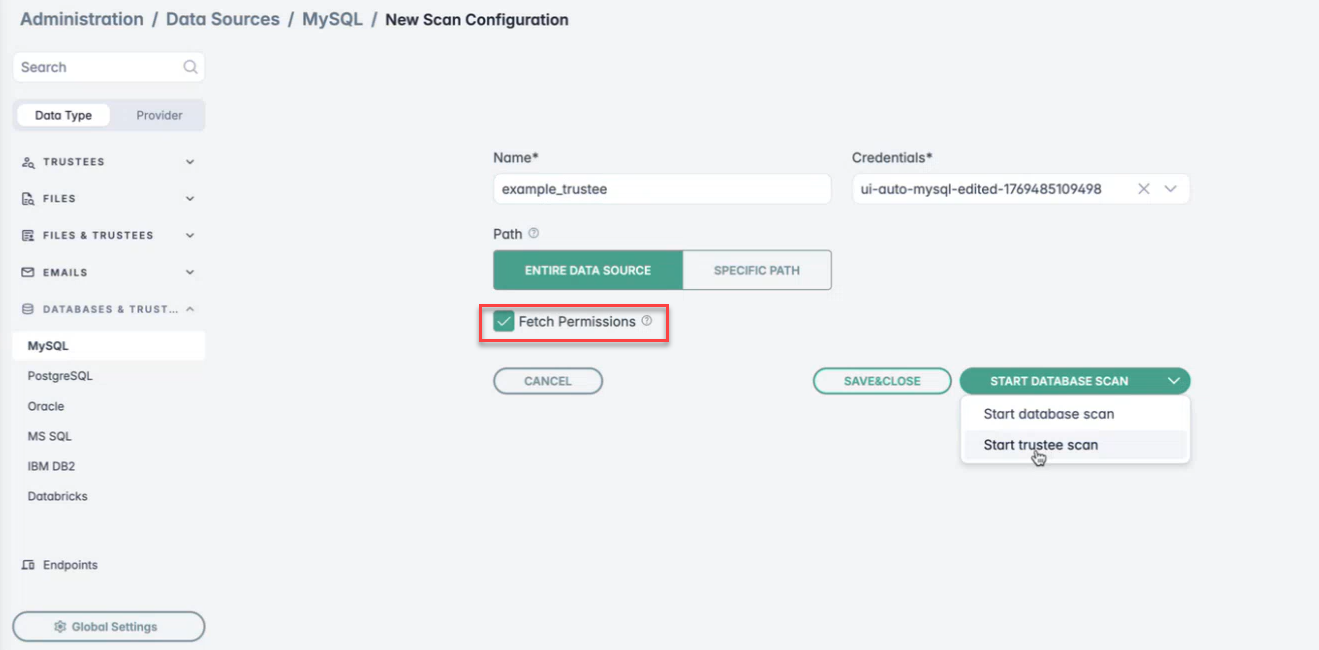Viewport: 1319px width, 650px height.
Task: Clear the selected credentials with X icon
Action: pos(1144,189)
